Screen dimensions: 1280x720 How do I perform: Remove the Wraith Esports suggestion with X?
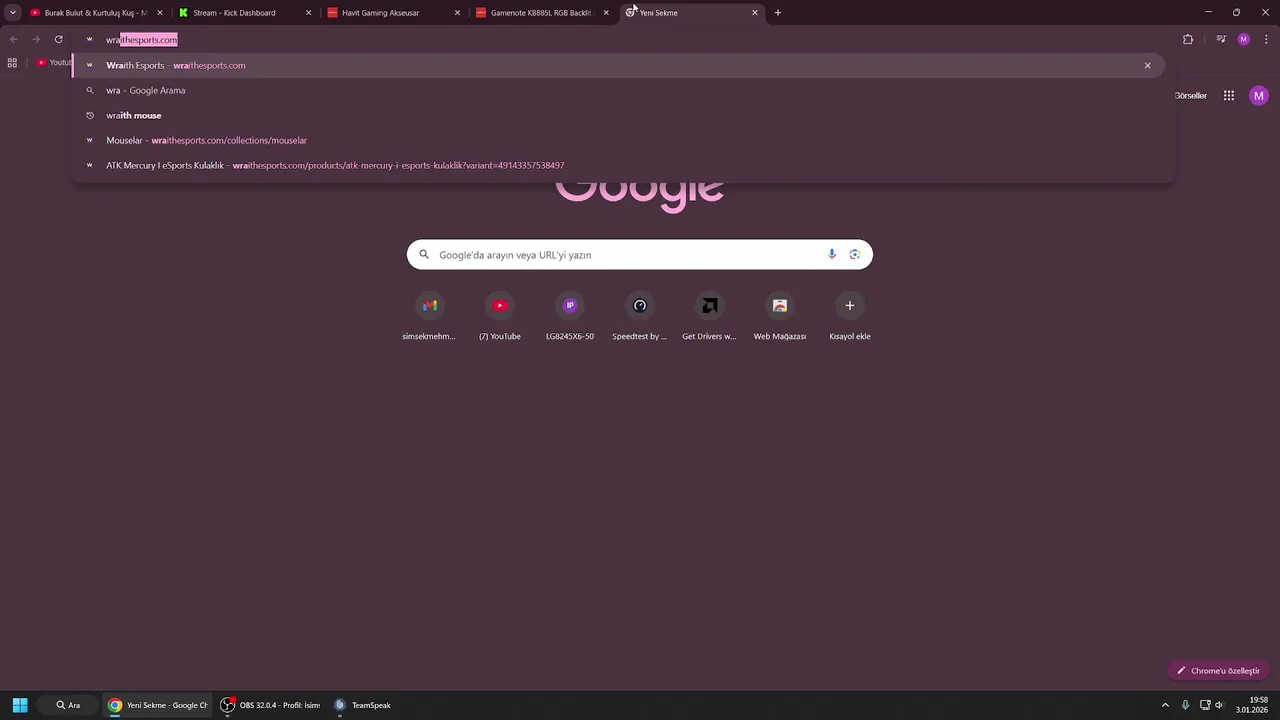(1147, 65)
